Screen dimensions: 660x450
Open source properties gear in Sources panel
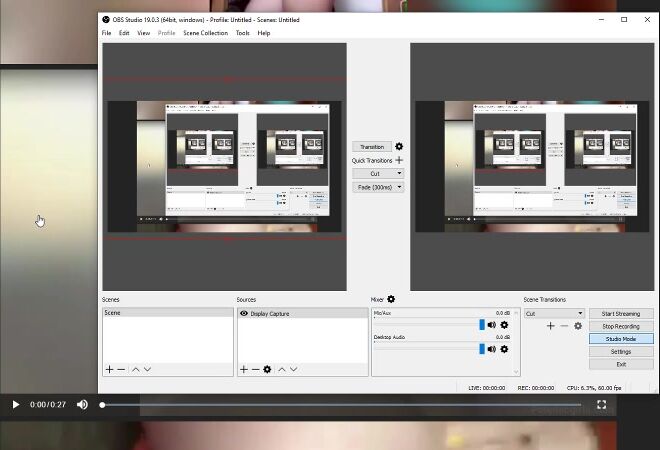pyautogui.click(x=267, y=369)
